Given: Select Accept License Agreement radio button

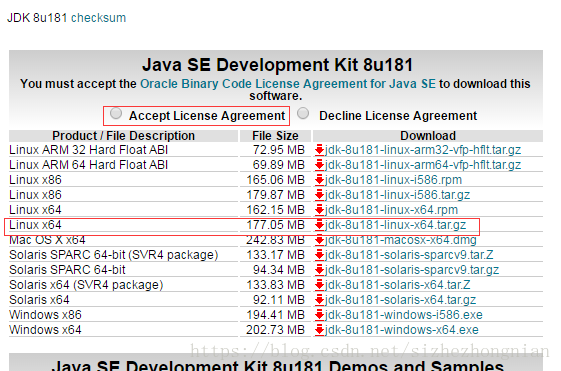Looking at the screenshot, I should pyautogui.click(x=116, y=113).
